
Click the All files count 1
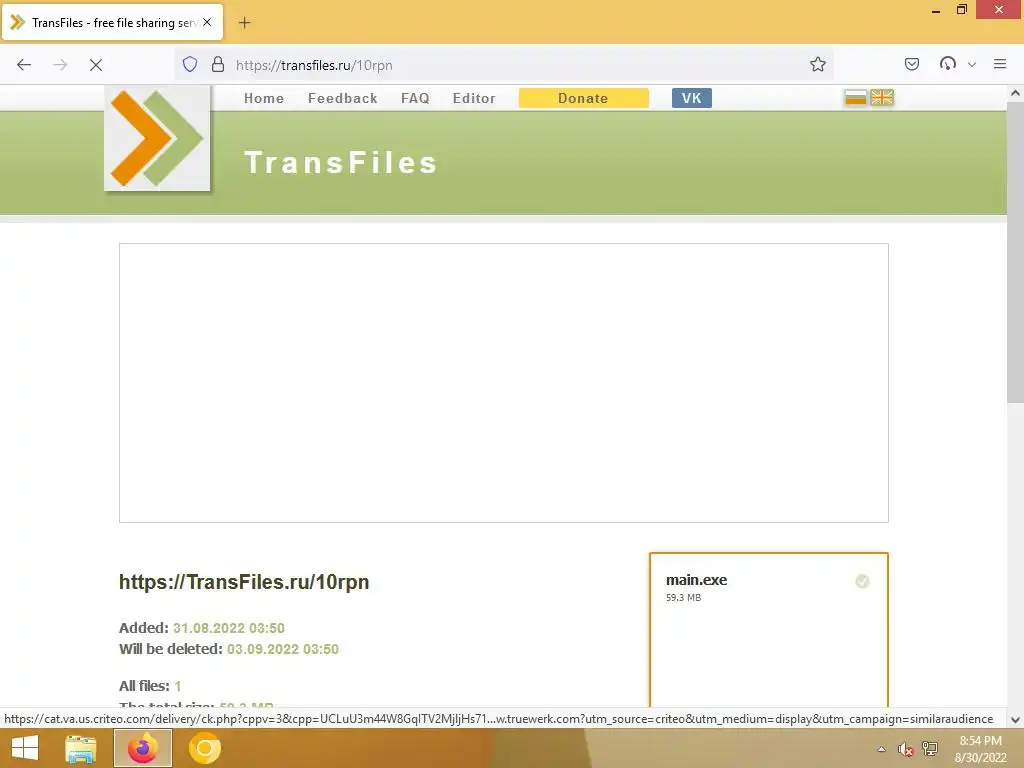[177, 686]
